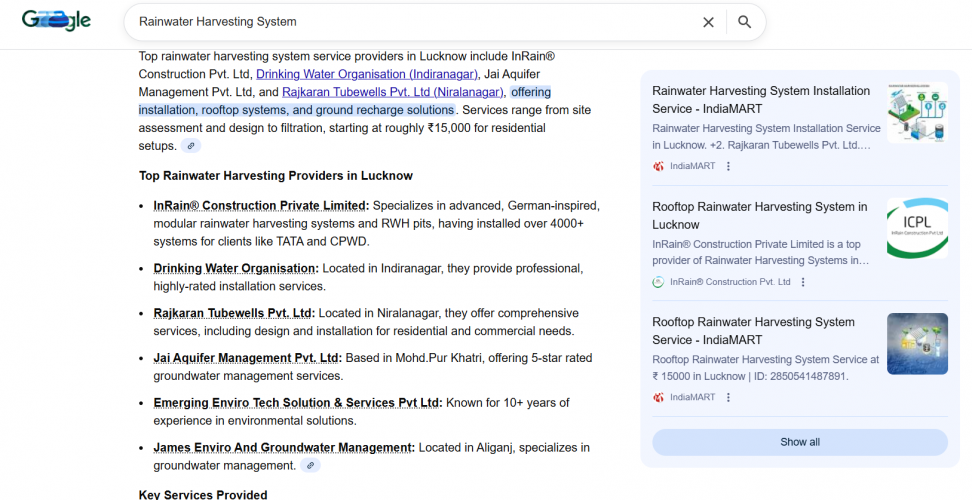972x500 pixels.
Task: Open Rooftop Rainwater Harvesting System in Lucknow
Action: point(760,216)
